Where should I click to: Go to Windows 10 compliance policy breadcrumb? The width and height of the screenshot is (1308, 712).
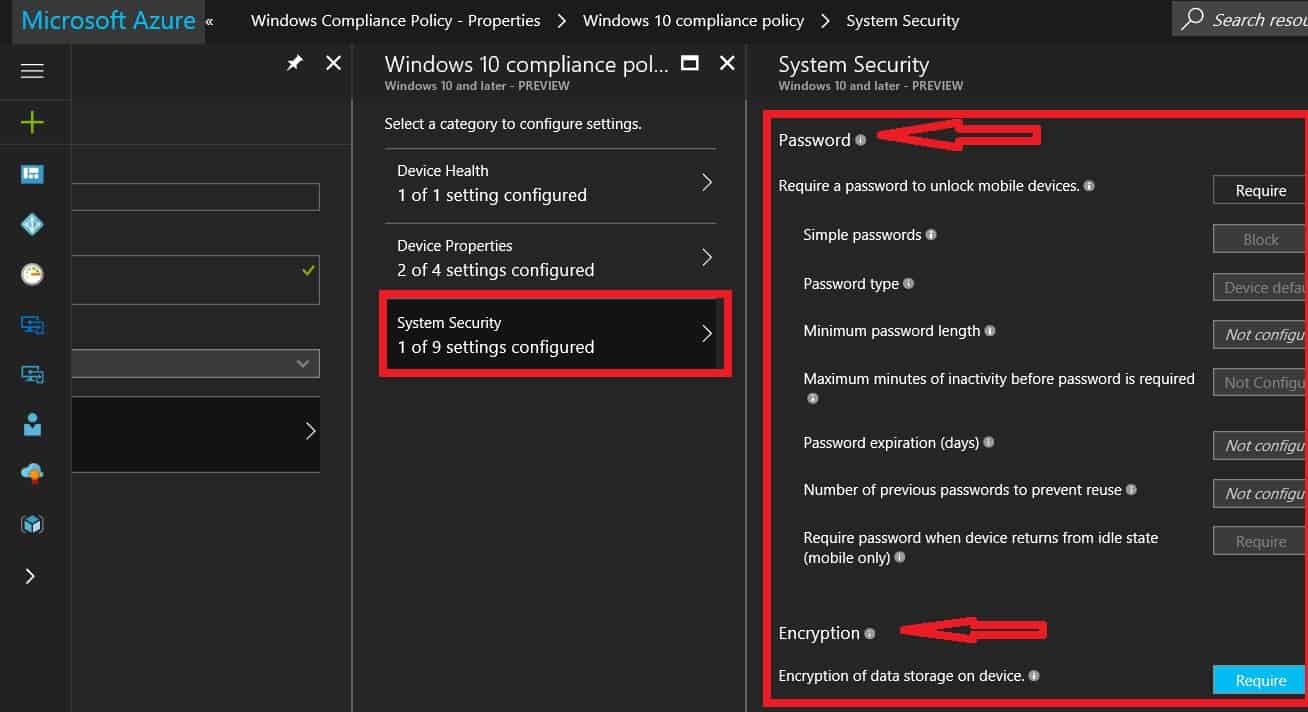click(693, 20)
